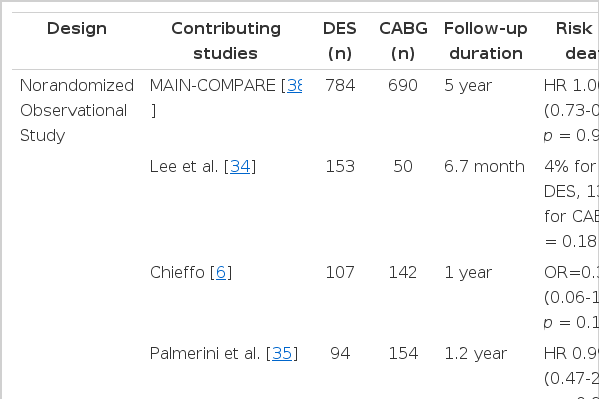
Task: Click the 690 CABG count cell
Action: [x=403, y=86]
